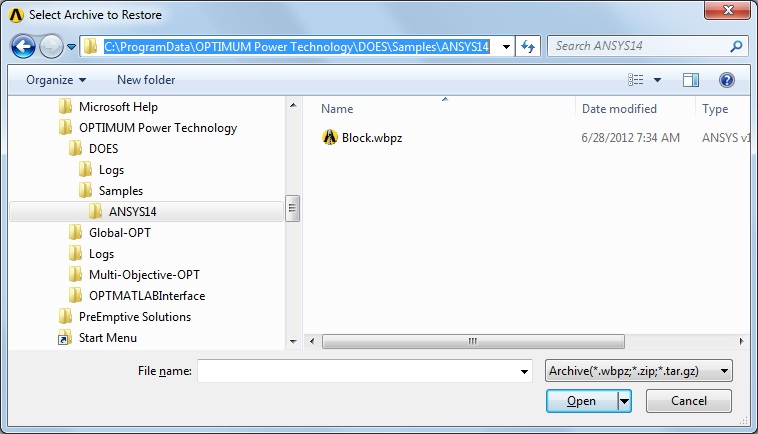
Task: Click the file list horizontal scrollbar thumb
Action: pyautogui.click(x=473, y=341)
